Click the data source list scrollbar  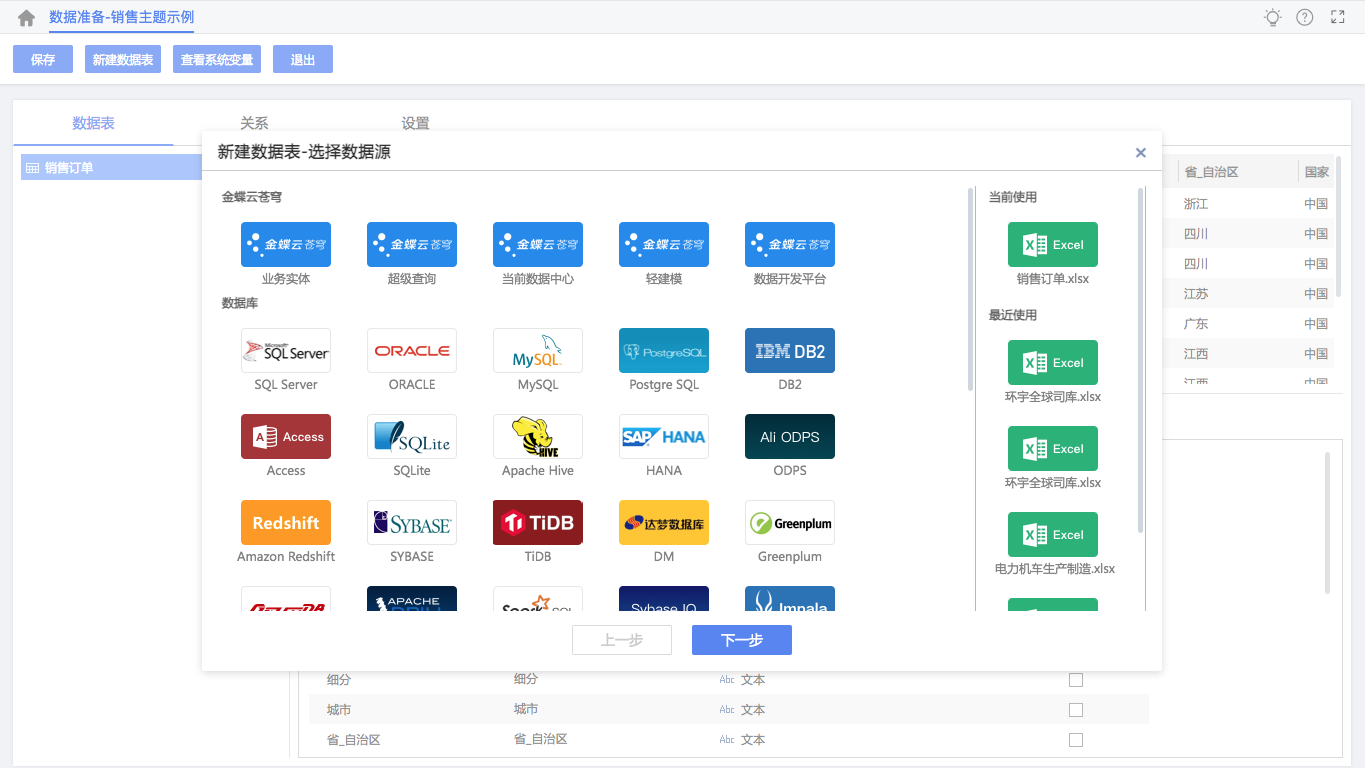click(970, 289)
